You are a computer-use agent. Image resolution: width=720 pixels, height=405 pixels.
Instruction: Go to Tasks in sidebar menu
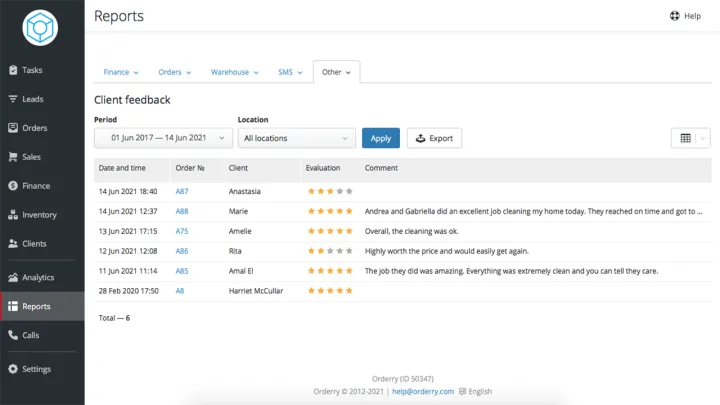tap(32, 70)
